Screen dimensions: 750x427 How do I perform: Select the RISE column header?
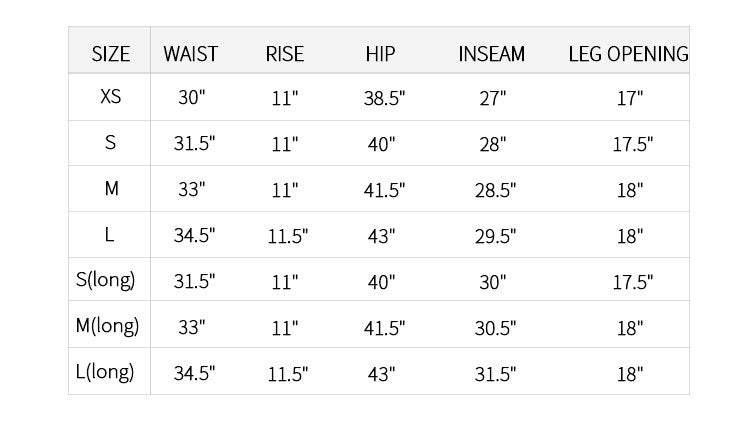(x=285, y=54)
